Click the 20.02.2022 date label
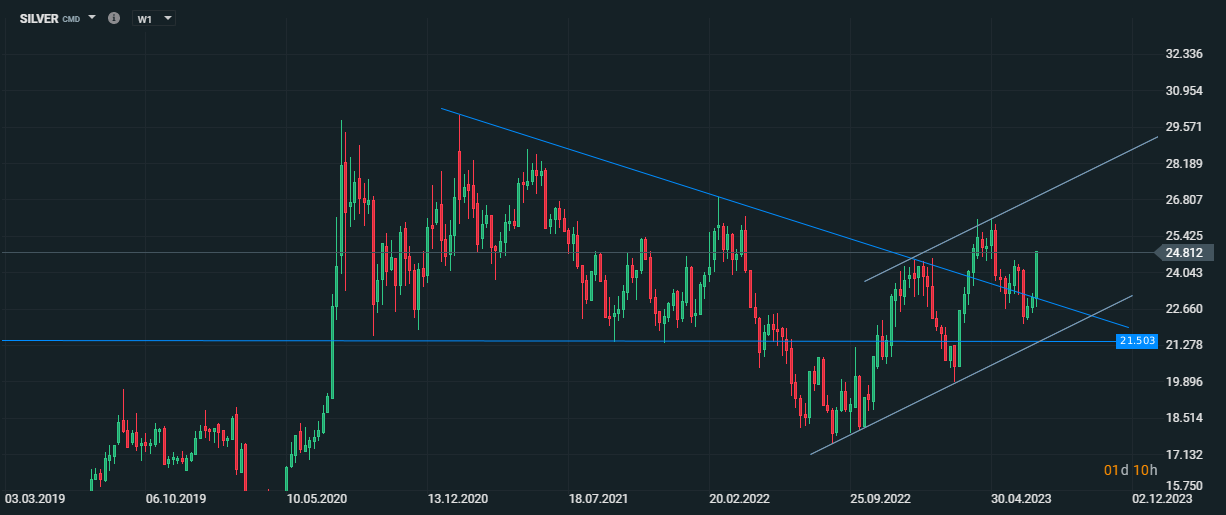This screenshot has height=515, width=1226. tap(739, 497)
